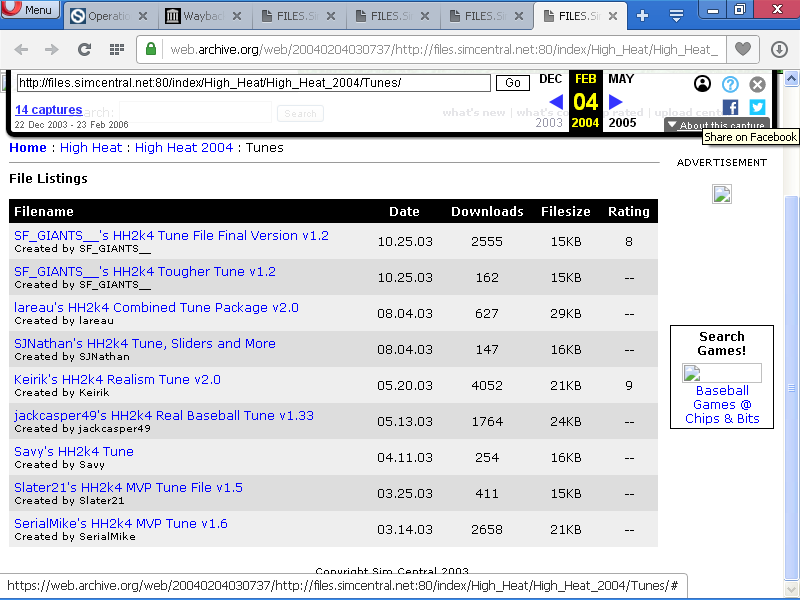Switch to the Wayback tab
The image size is (800, 600).
(195, 16)
